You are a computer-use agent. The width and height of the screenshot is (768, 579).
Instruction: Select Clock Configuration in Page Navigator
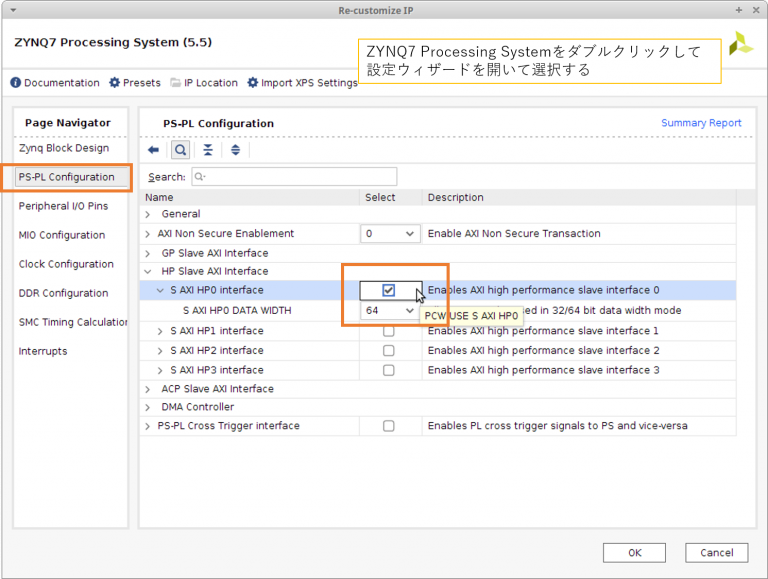coord(66,265)
